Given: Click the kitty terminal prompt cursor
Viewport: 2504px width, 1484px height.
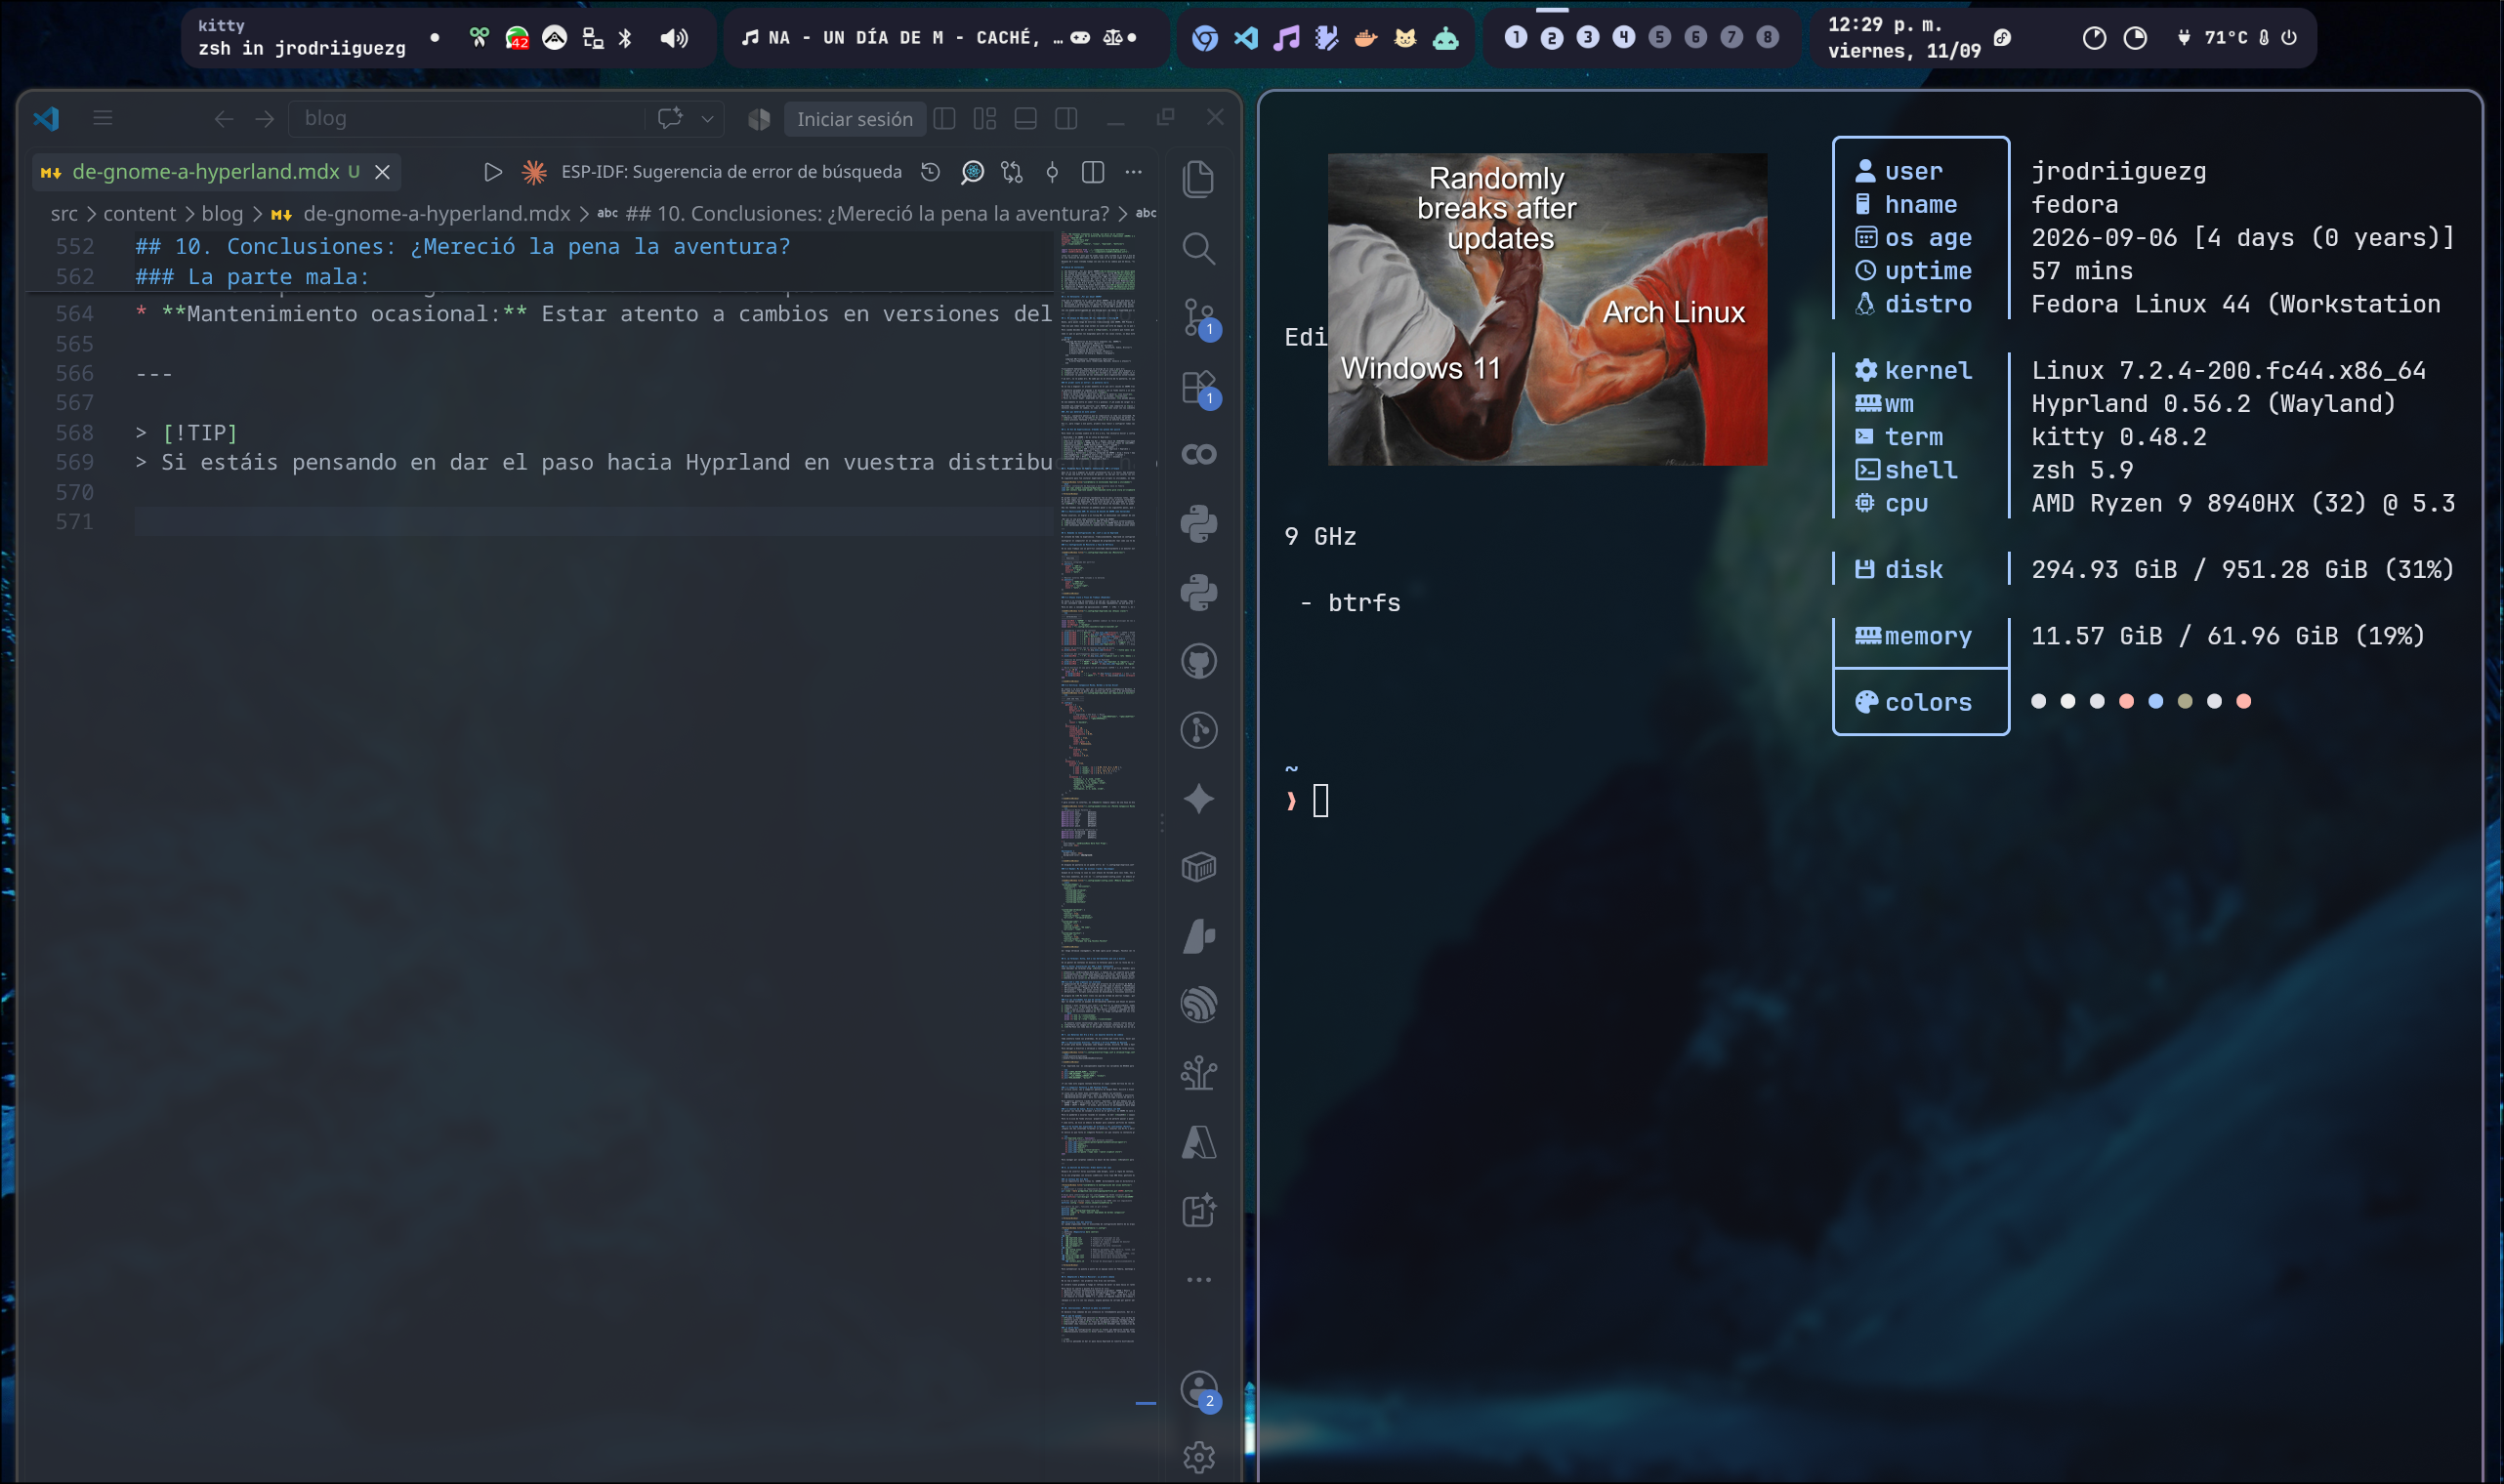Looking at the screenshot, I should click(1320, 801).
